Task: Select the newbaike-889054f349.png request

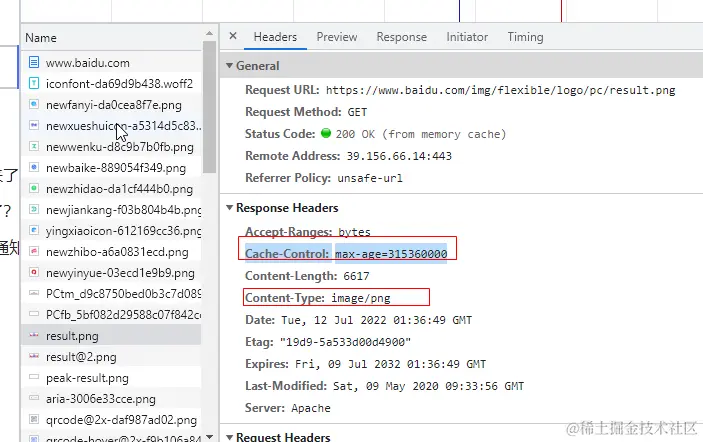Action: 116,168
